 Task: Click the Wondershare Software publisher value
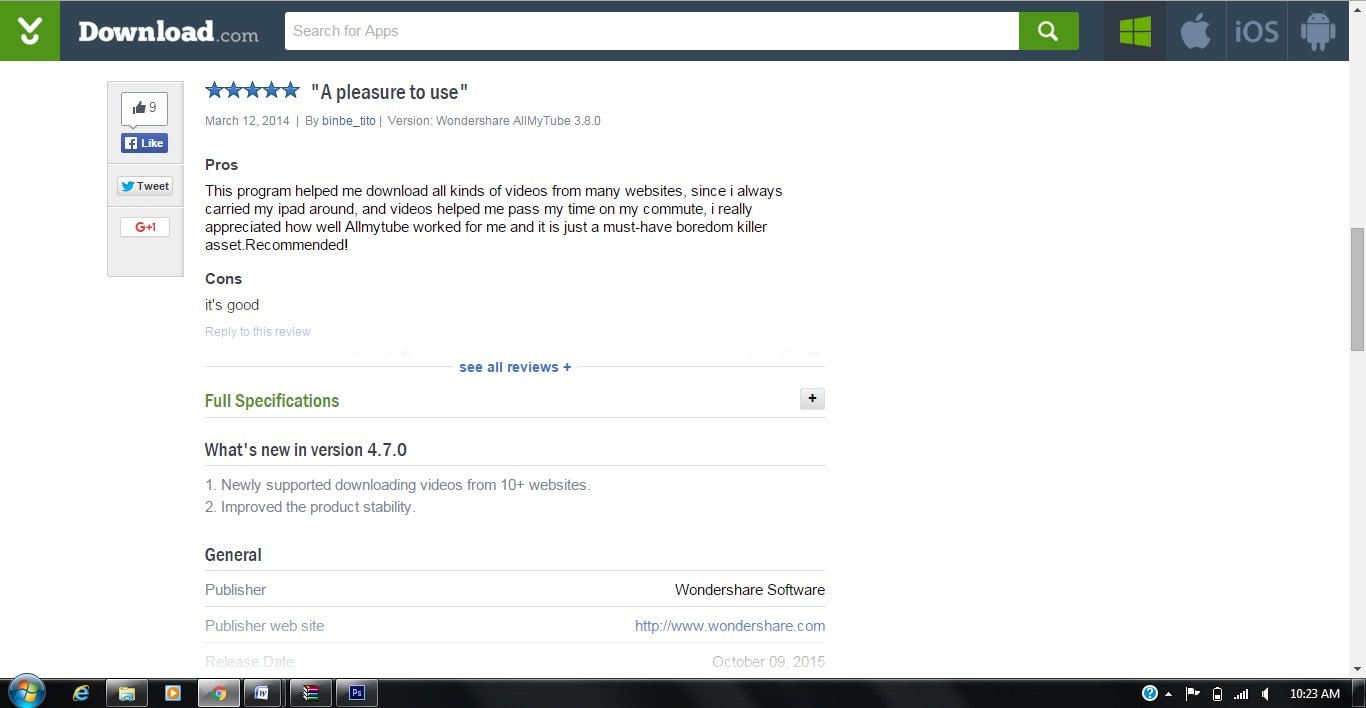(750, 590)
